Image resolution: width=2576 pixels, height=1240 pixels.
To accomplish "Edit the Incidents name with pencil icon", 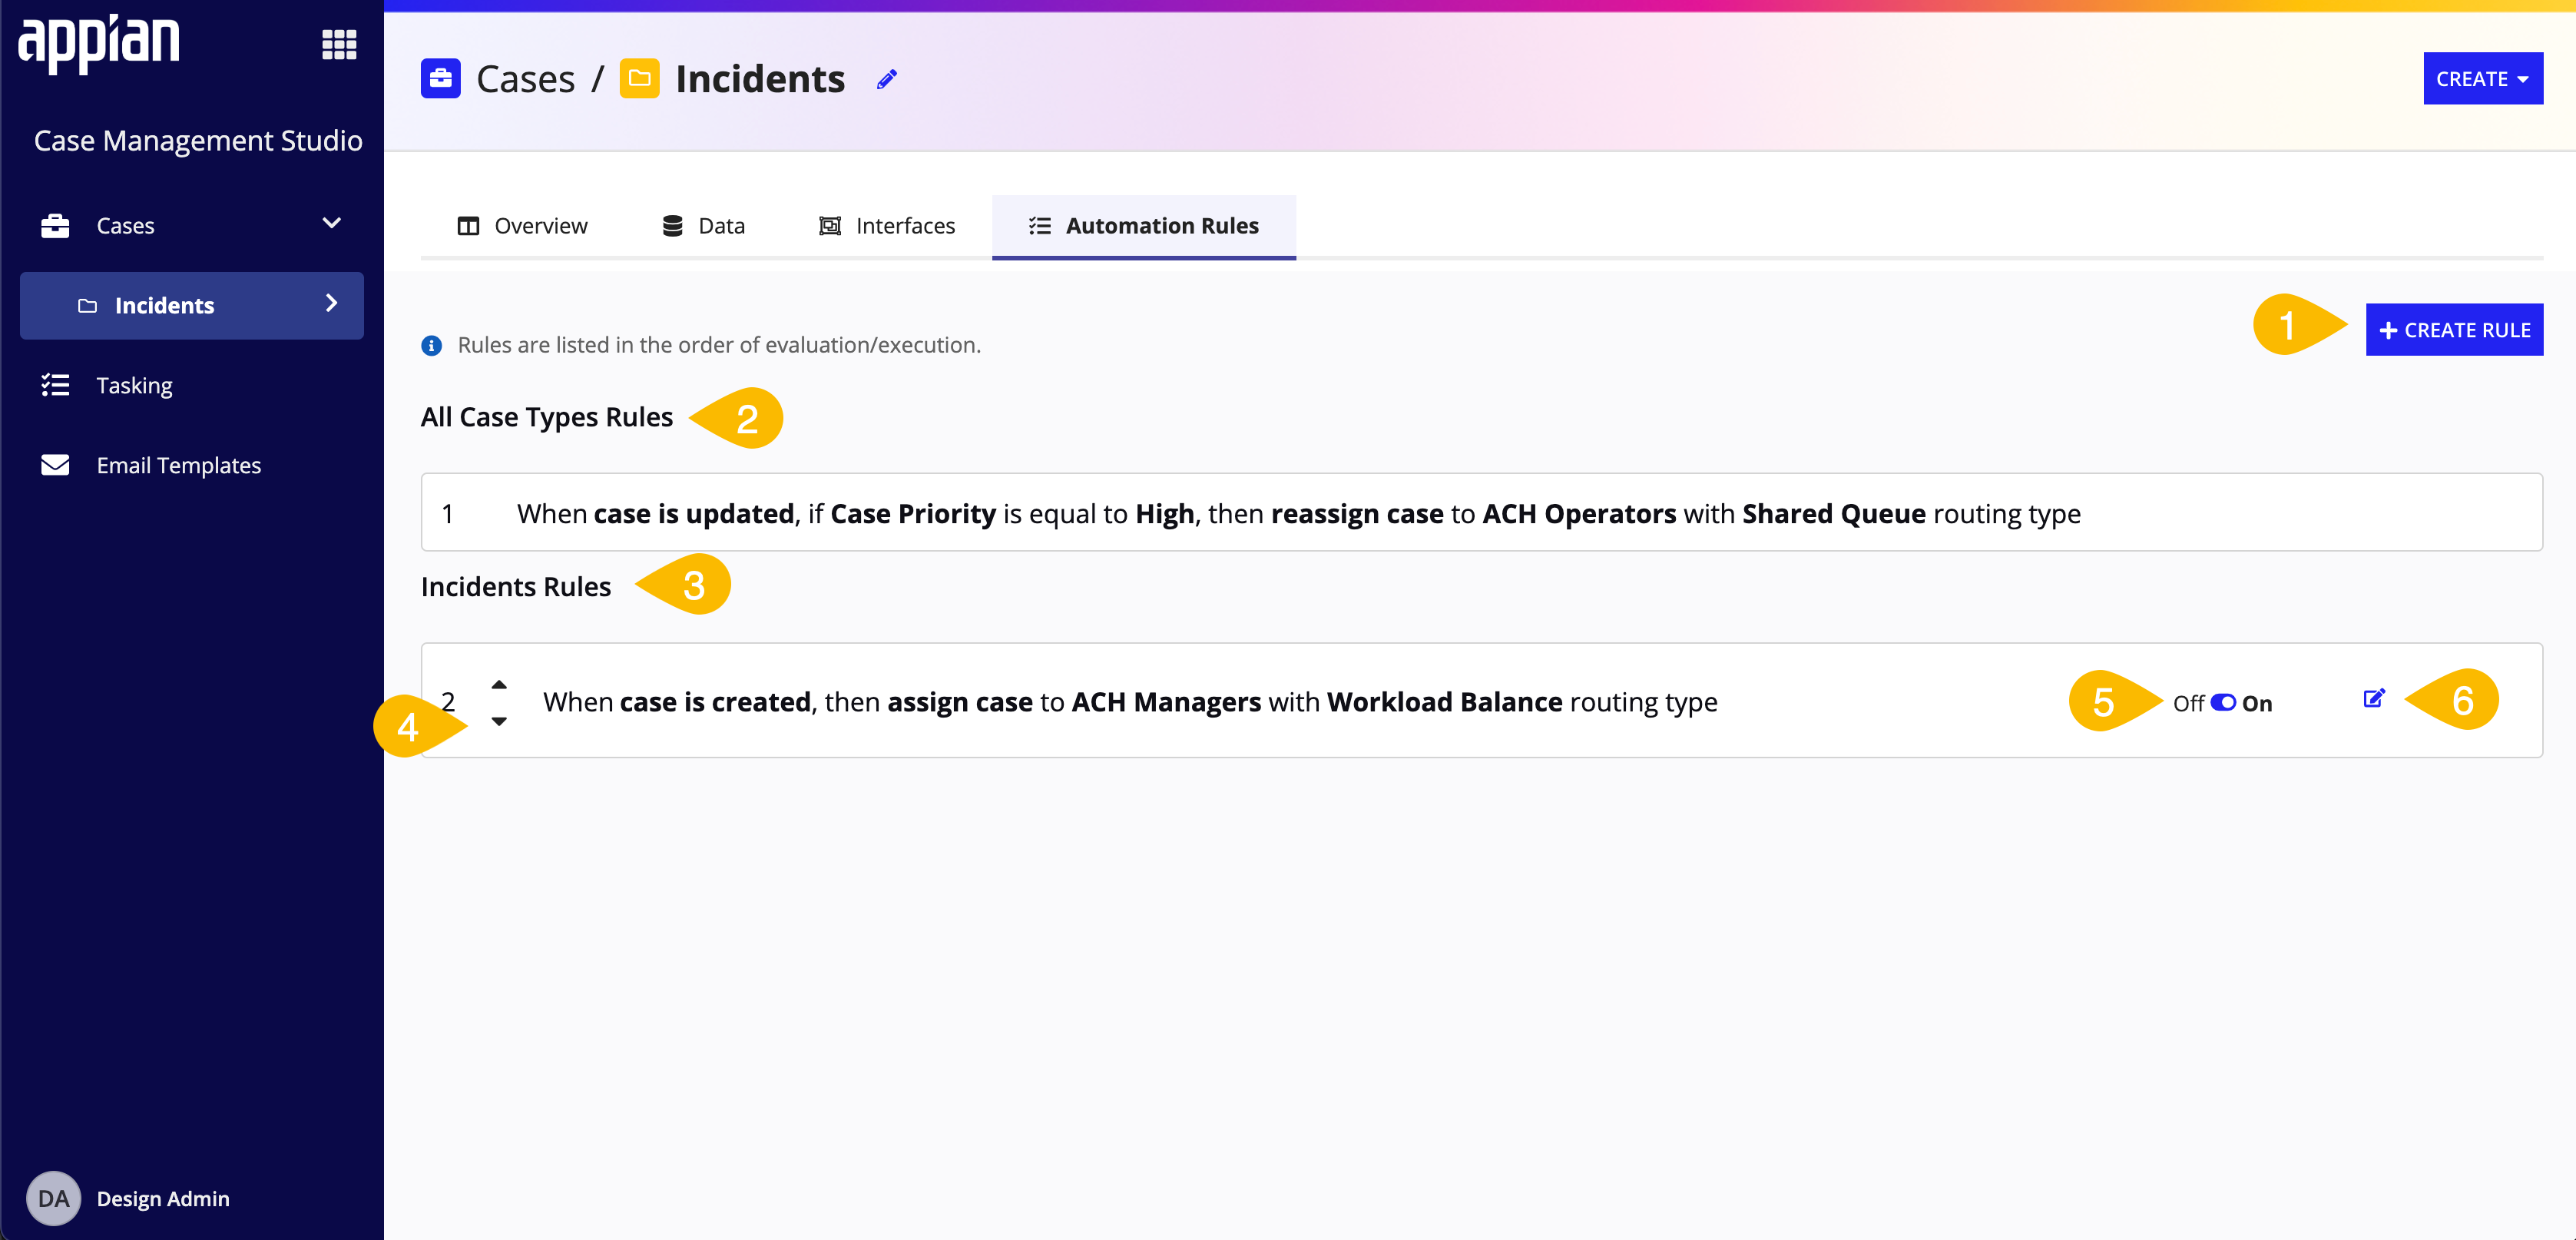I will pos(887,79).
